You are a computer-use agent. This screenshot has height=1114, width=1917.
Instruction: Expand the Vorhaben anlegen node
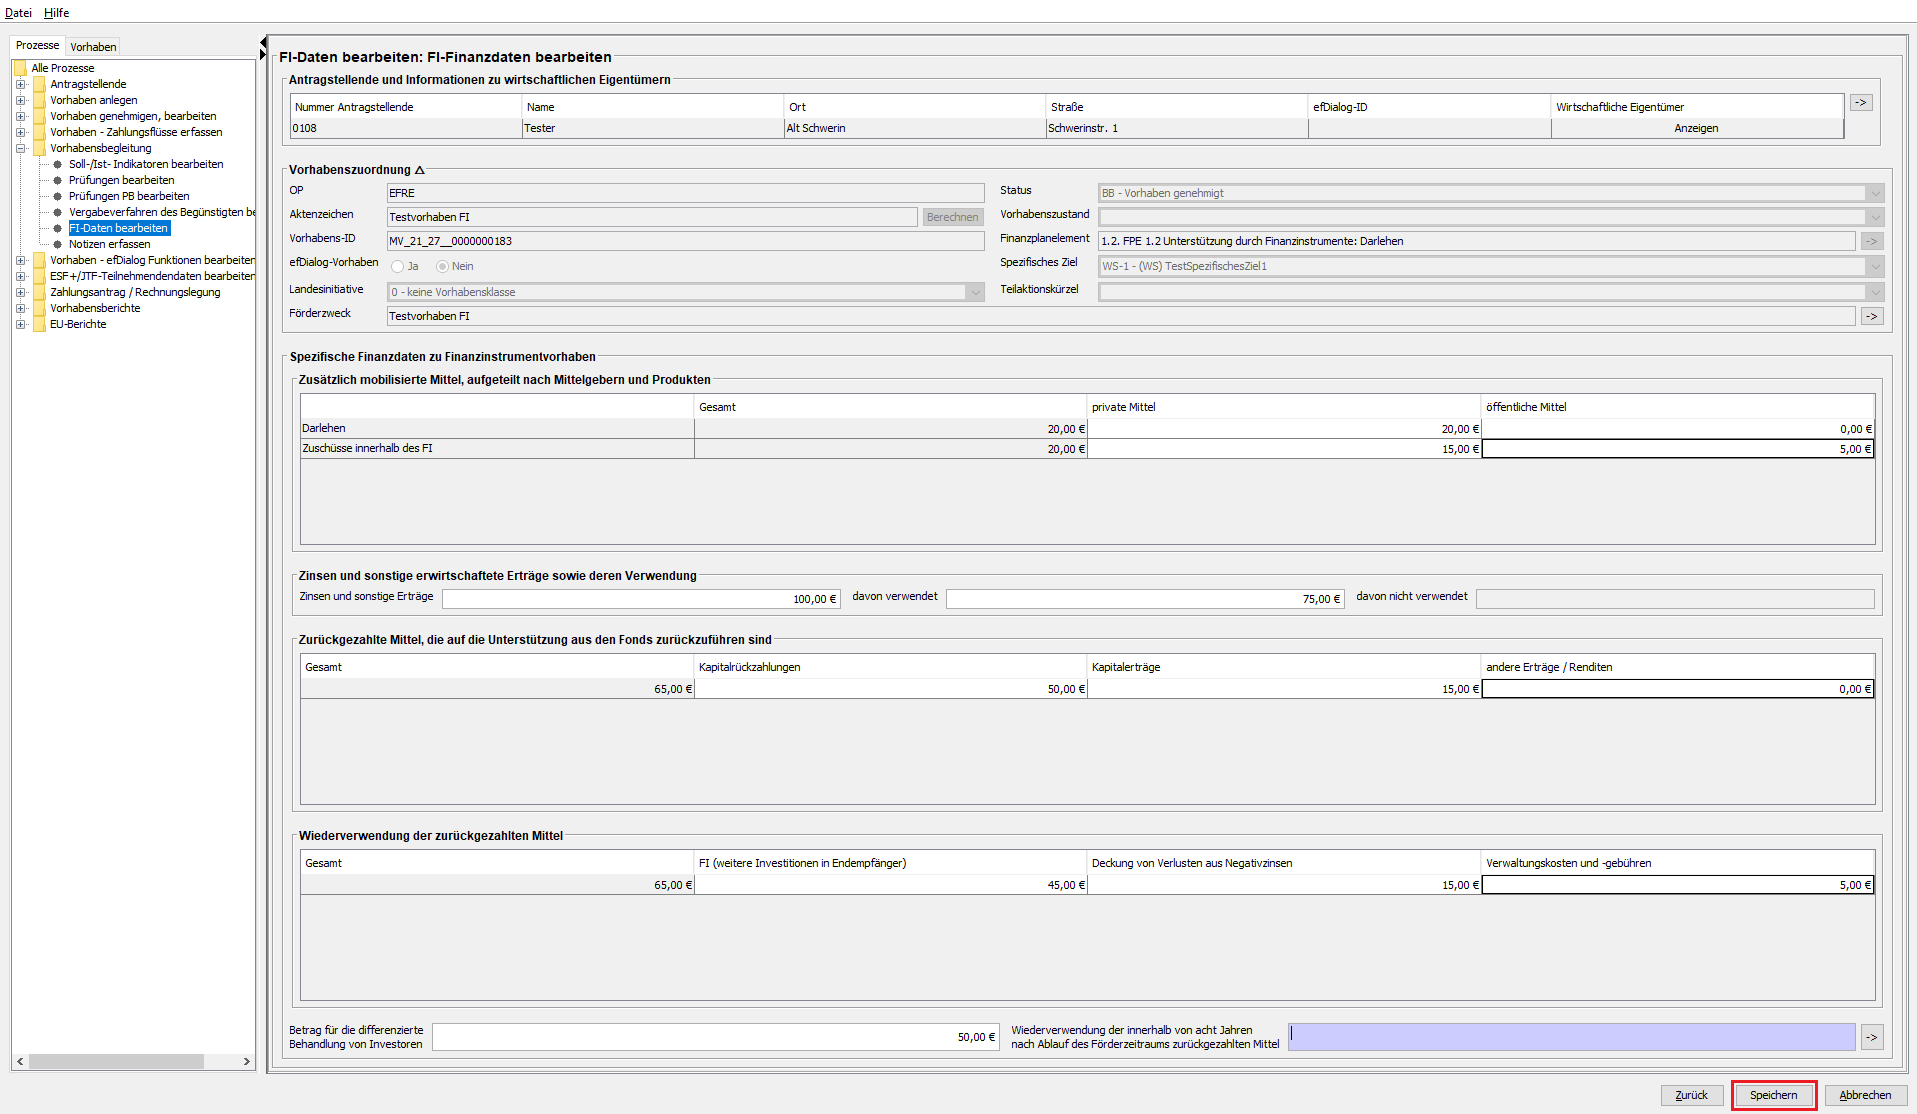pos(20,100)
